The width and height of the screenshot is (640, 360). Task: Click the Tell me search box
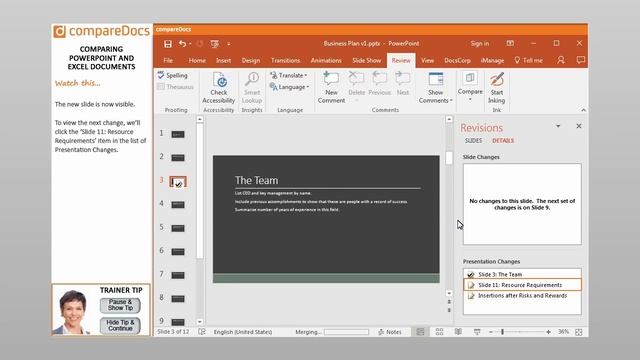(x=529, y=60)
